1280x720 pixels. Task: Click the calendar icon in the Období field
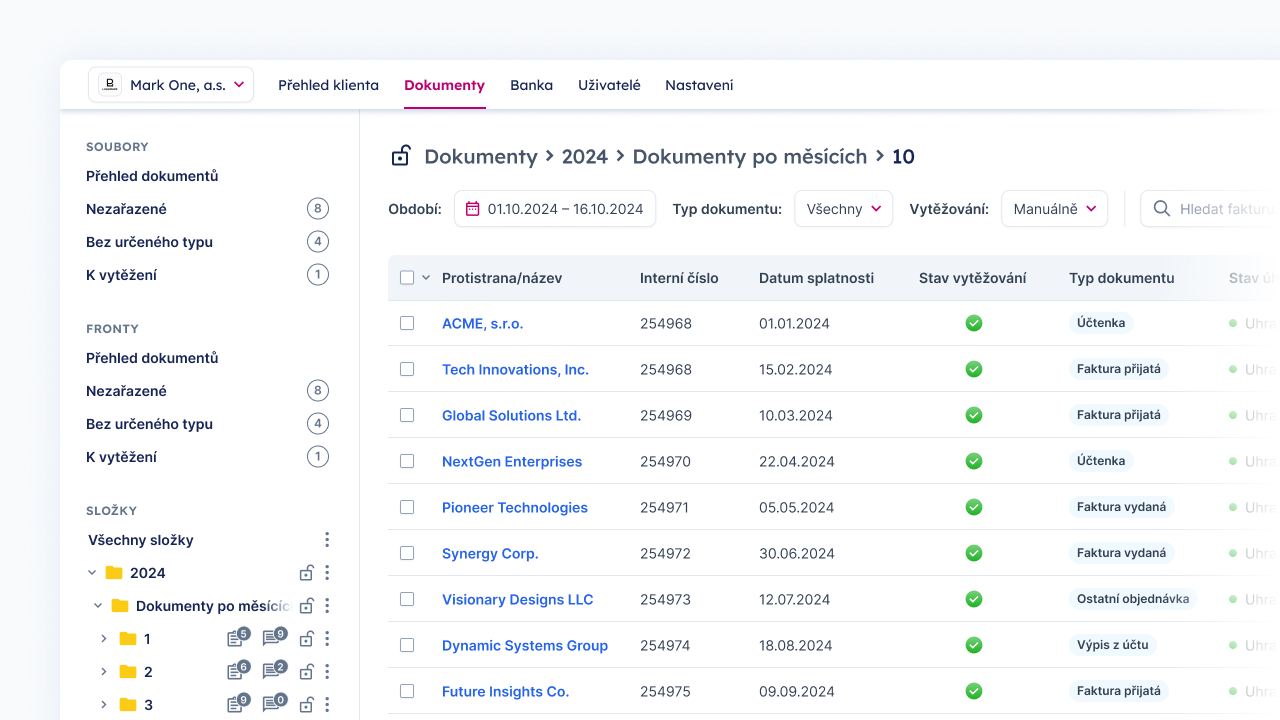[x=473, y=209]
